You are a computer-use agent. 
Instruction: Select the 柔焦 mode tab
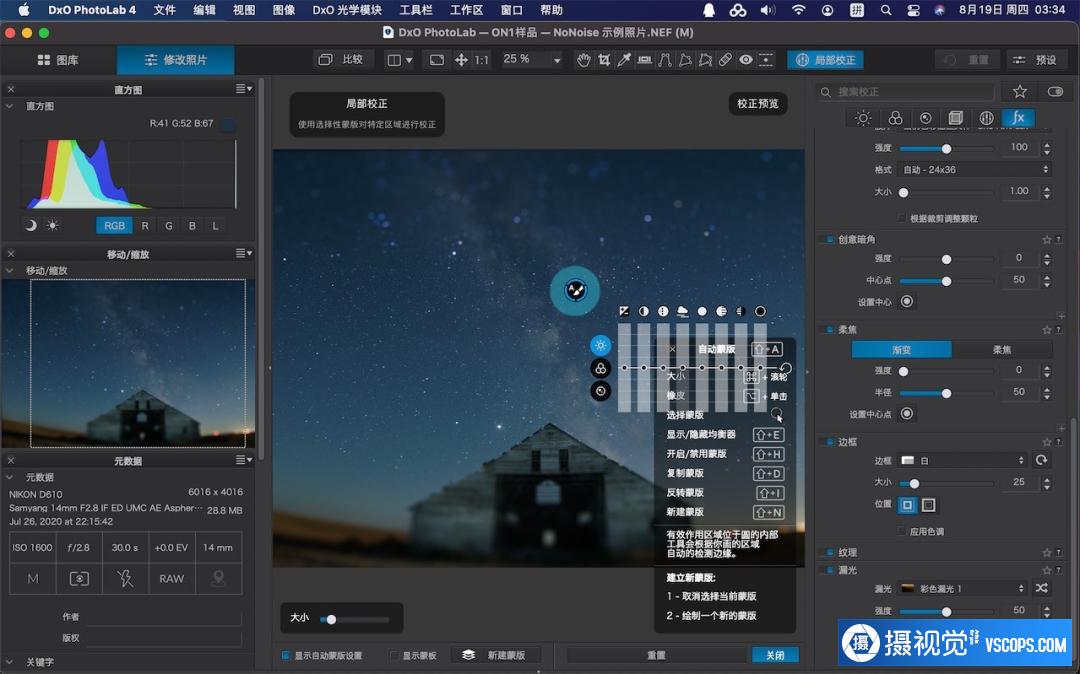coord(1002,350)
